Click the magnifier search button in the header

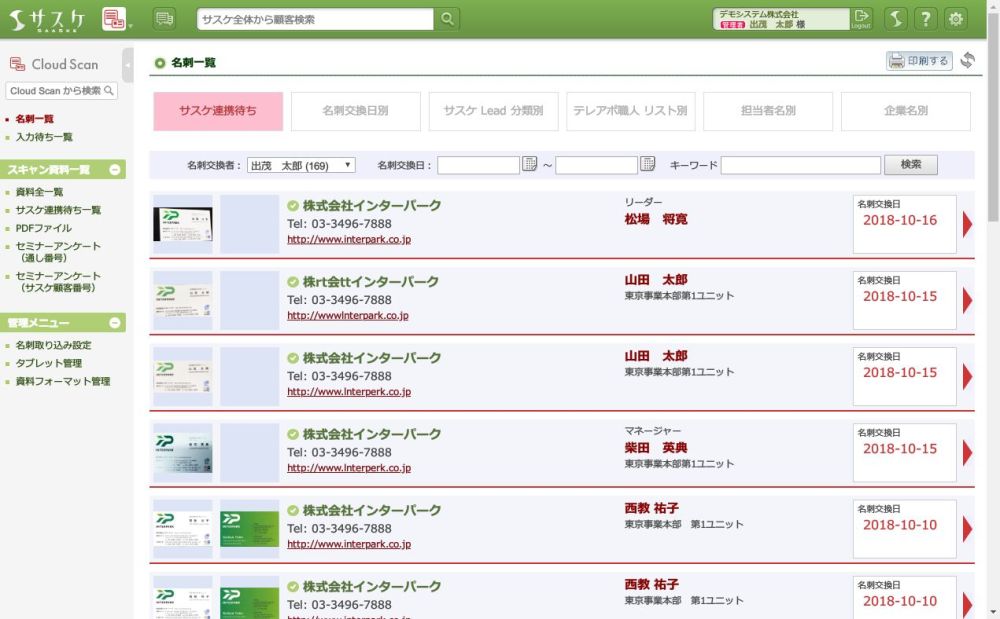[447, 19]
